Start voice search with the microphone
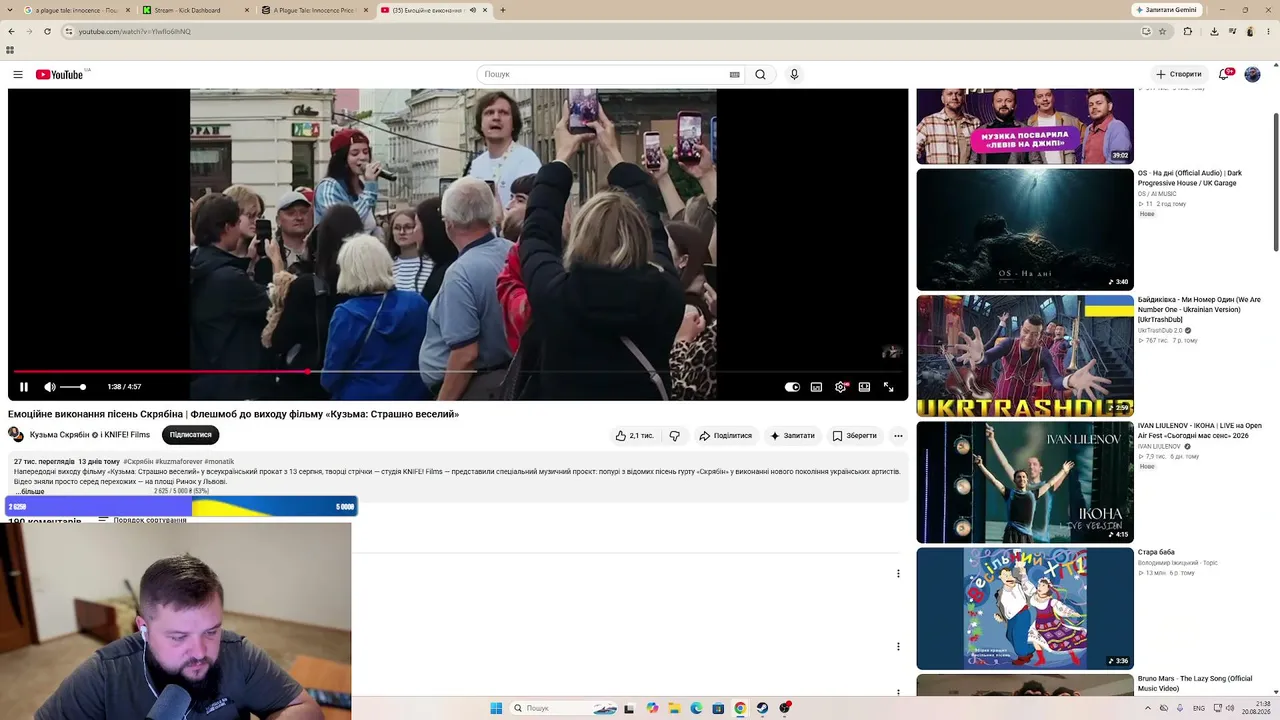1280x720 pixels. click(794, 74)
